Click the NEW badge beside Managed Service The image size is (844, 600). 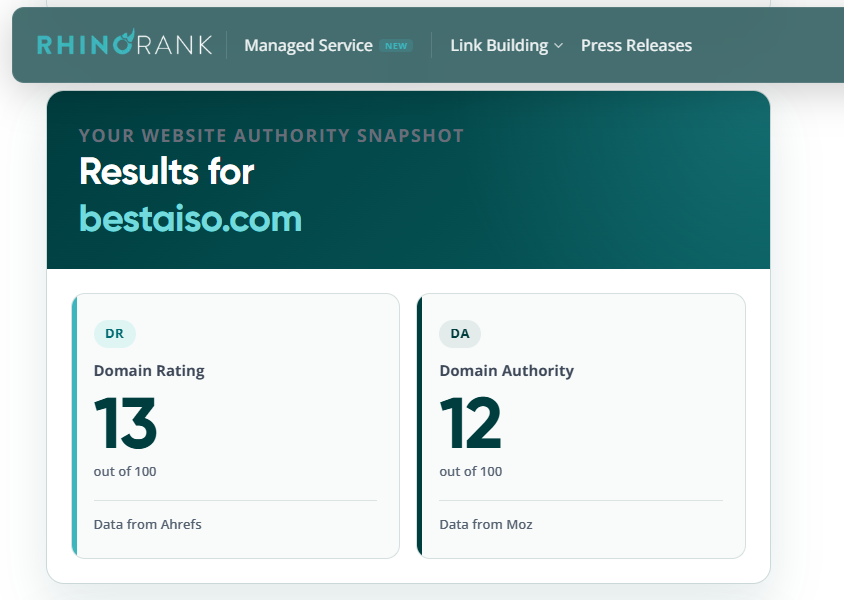pyautogui.click(x=396, y=46)
